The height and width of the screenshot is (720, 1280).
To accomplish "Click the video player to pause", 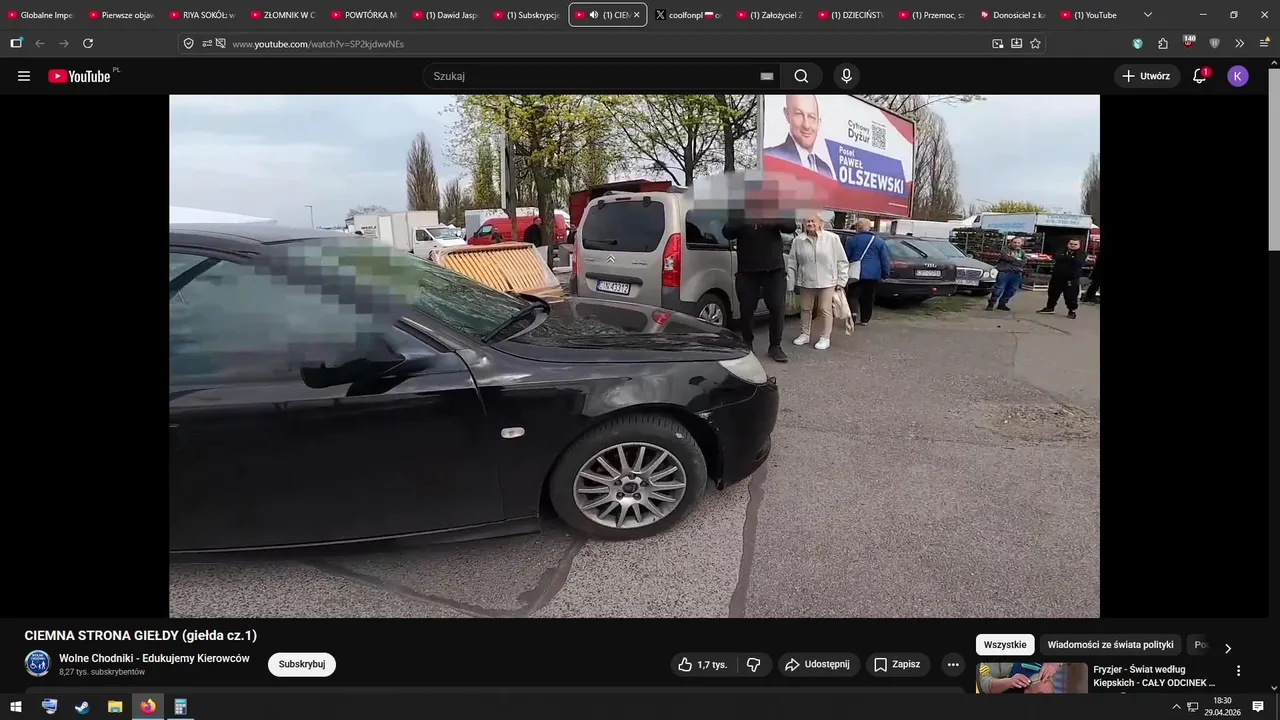I will click(634, 356).
